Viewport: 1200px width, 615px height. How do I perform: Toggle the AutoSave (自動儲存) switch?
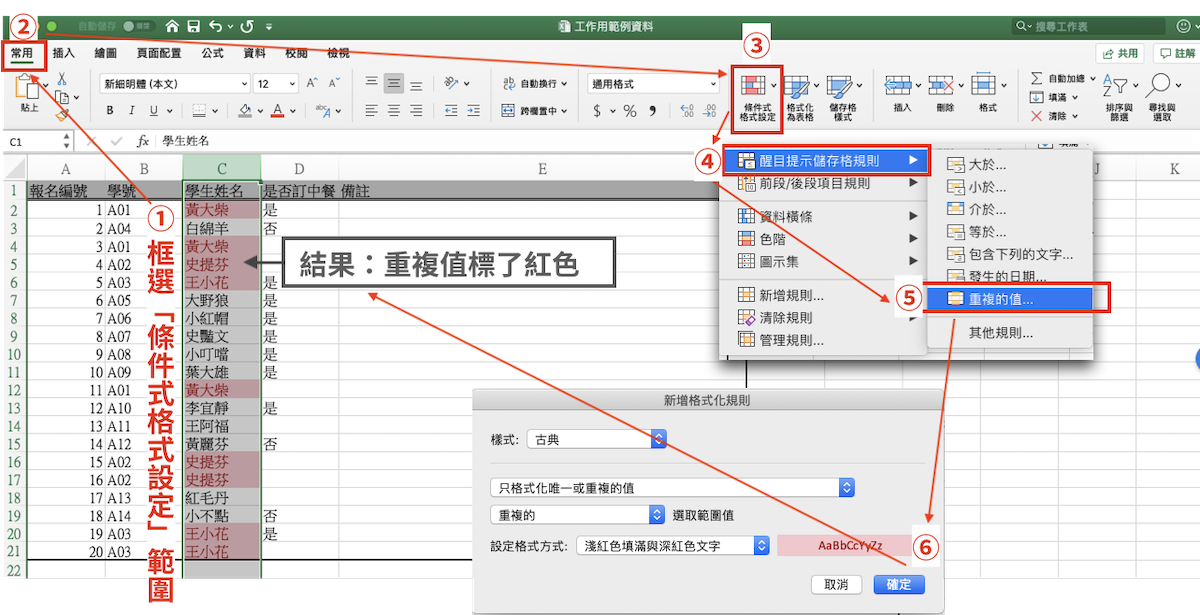click(x=138, y=26)
